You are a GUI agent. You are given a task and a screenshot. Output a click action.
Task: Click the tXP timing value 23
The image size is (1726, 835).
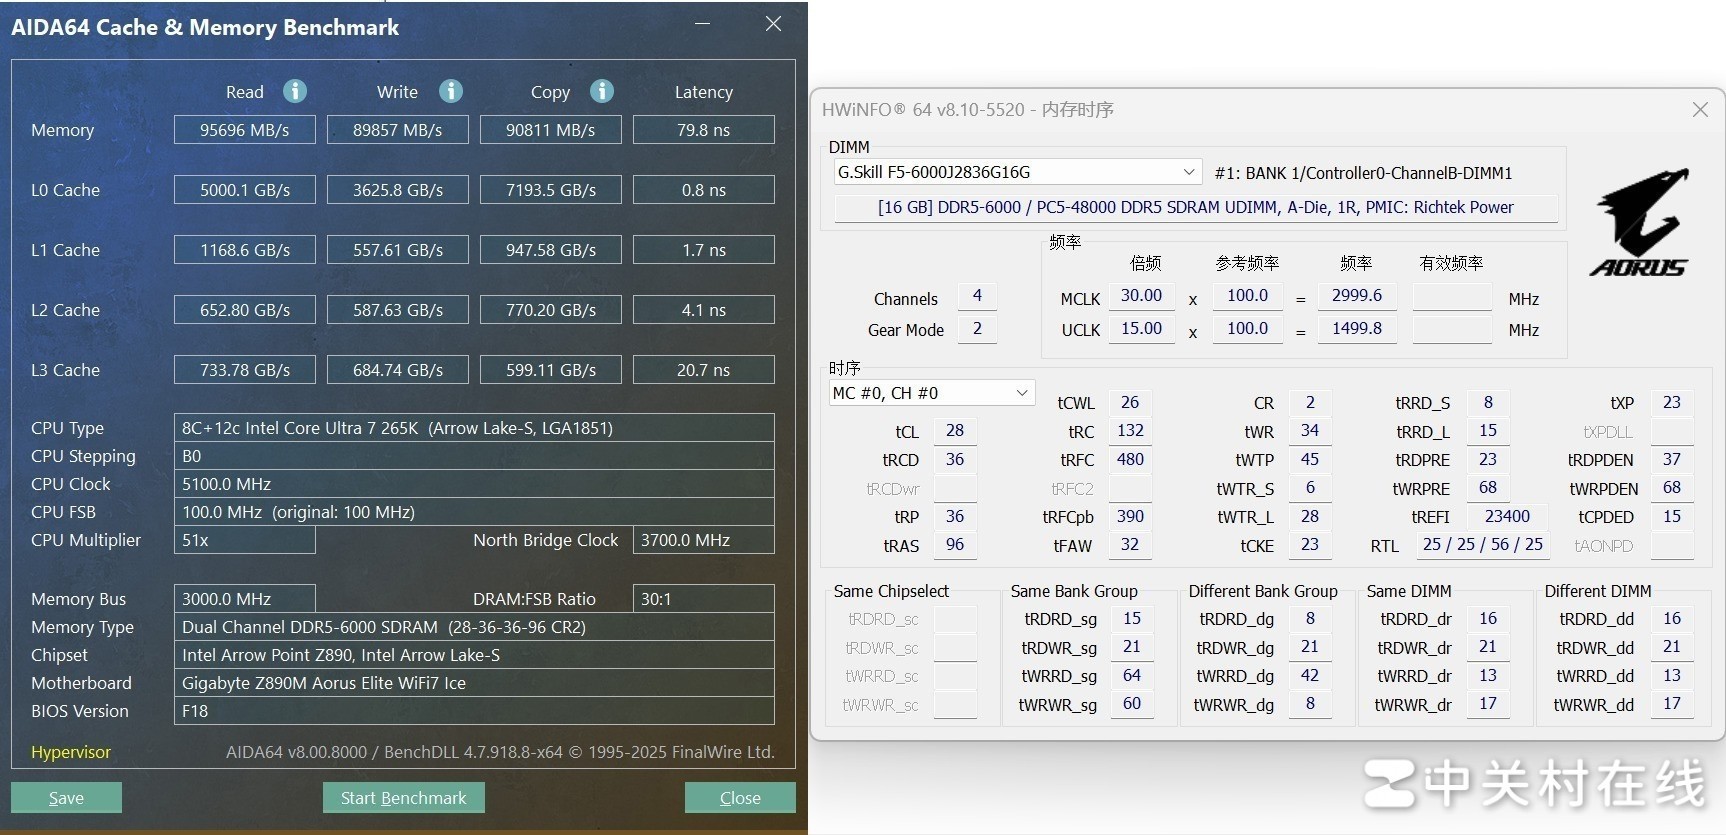pos(1672,402)
